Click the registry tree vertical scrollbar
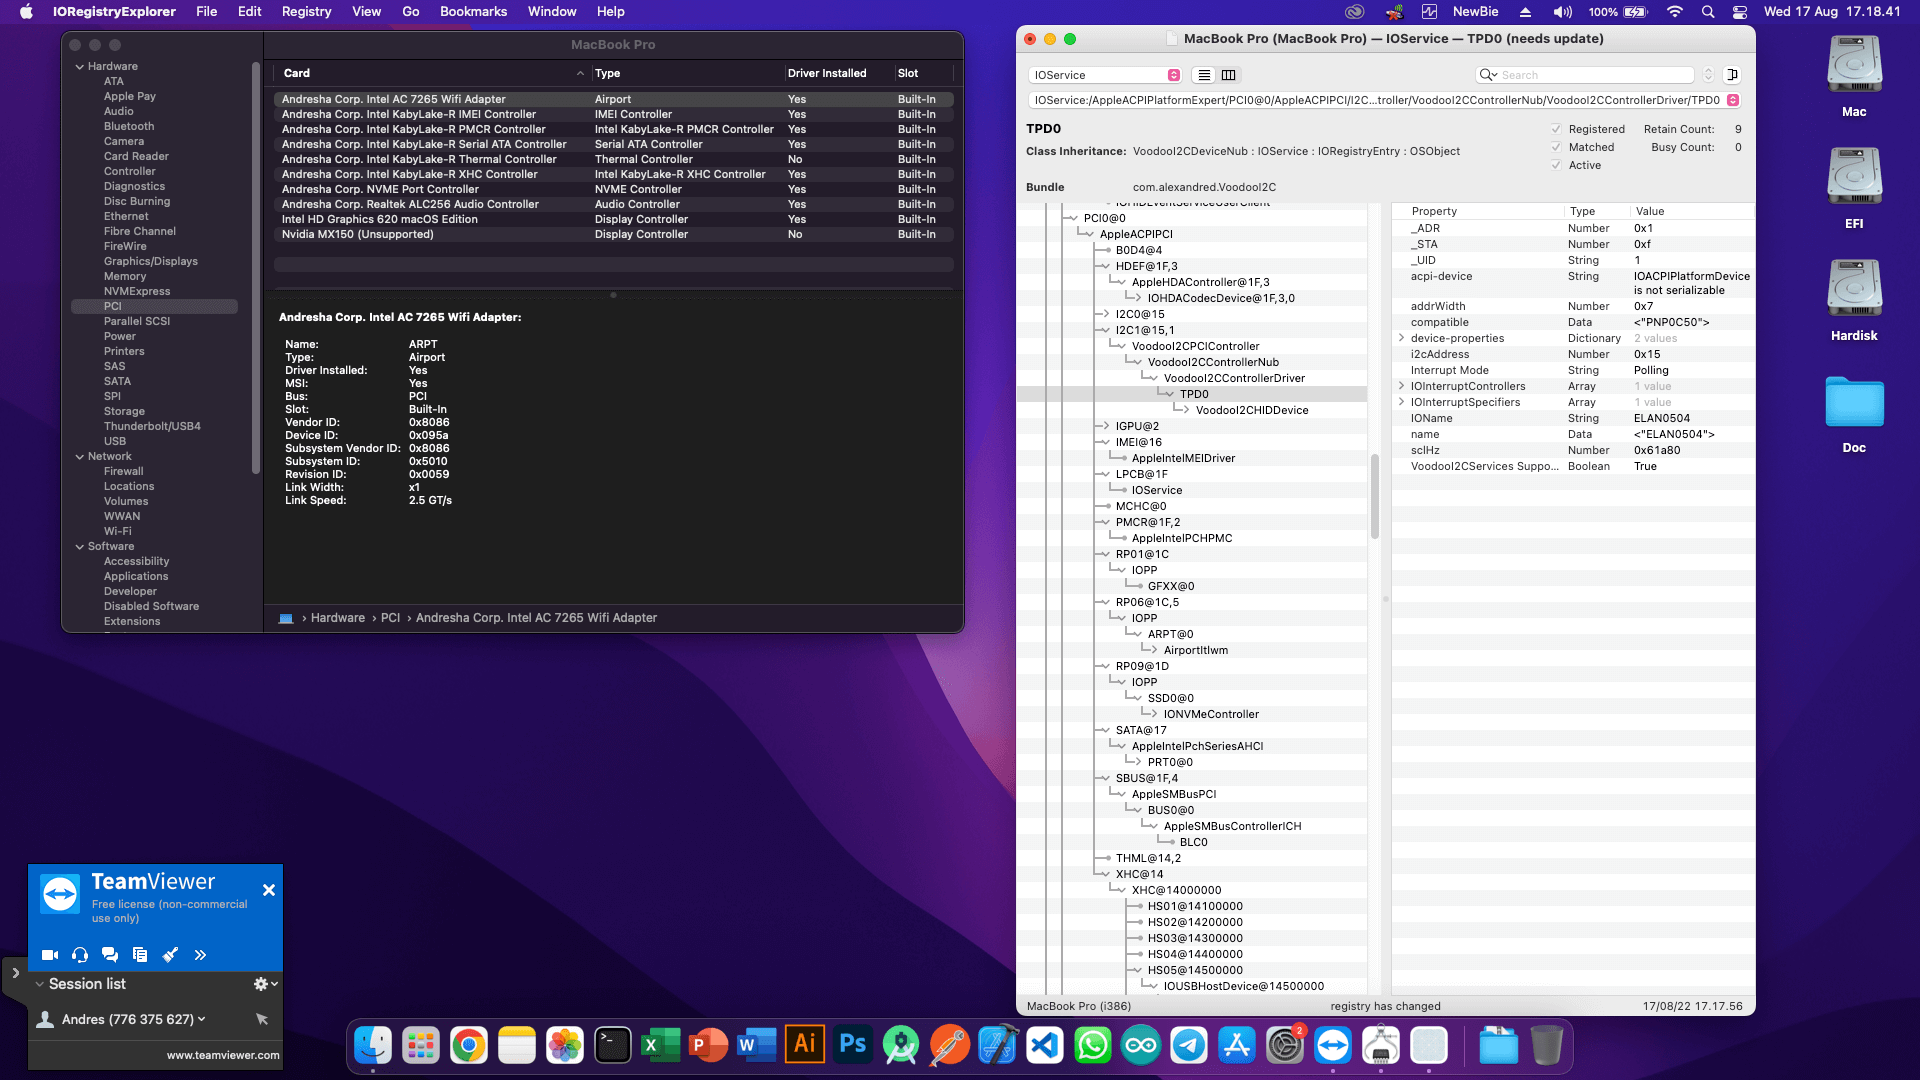This screenshot has height=1080, width=1920. point(1374,497)
